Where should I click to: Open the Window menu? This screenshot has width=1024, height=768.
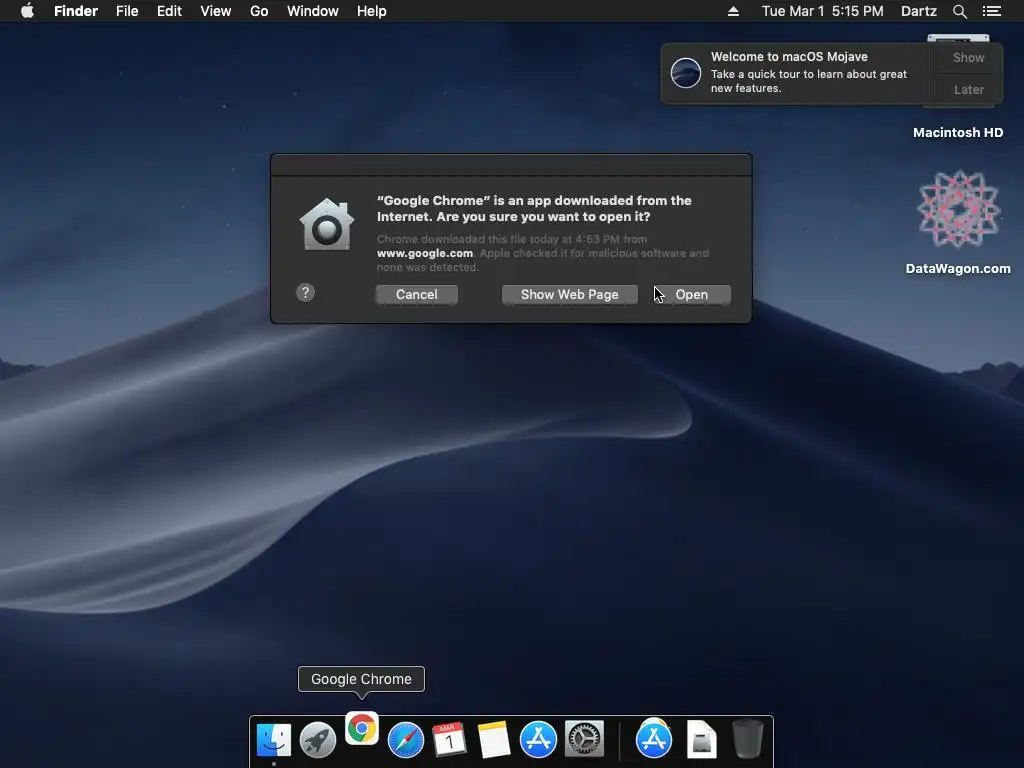313,11
